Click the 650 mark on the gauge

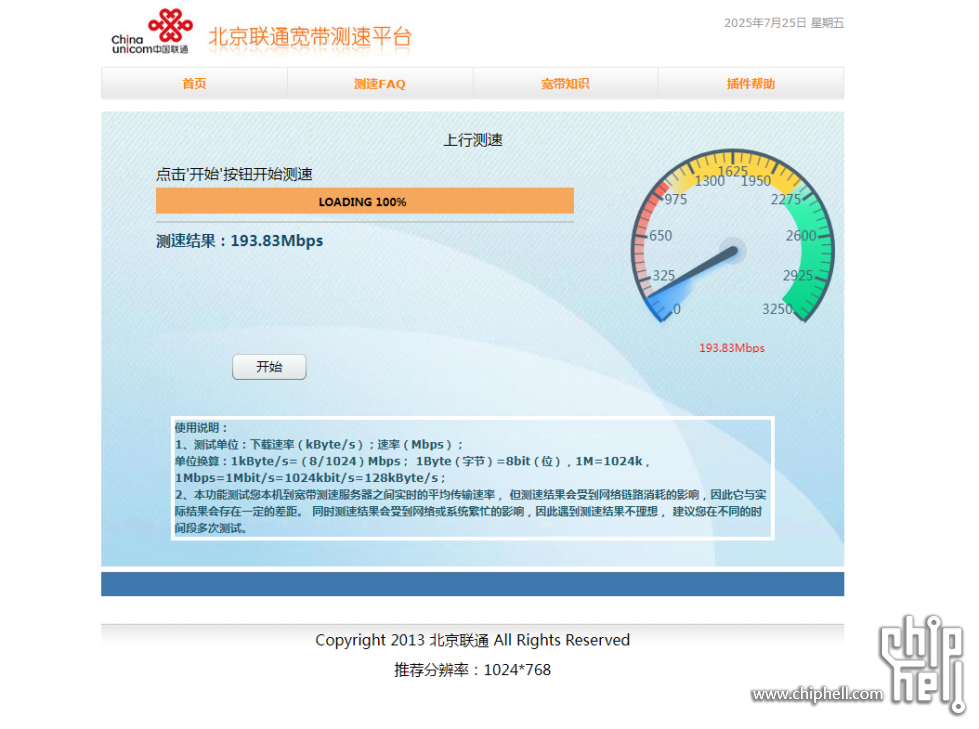click(661, 236)
